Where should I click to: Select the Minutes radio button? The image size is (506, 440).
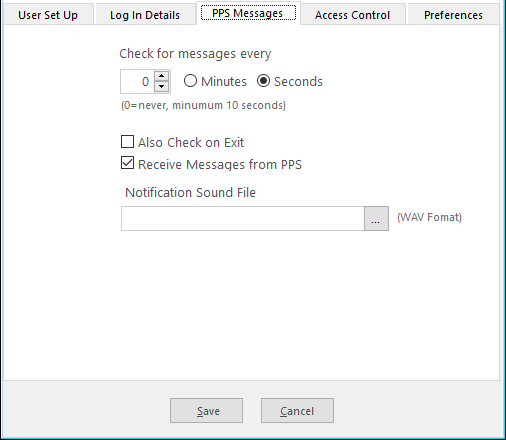pyautogui.click(x=190, y=81)
